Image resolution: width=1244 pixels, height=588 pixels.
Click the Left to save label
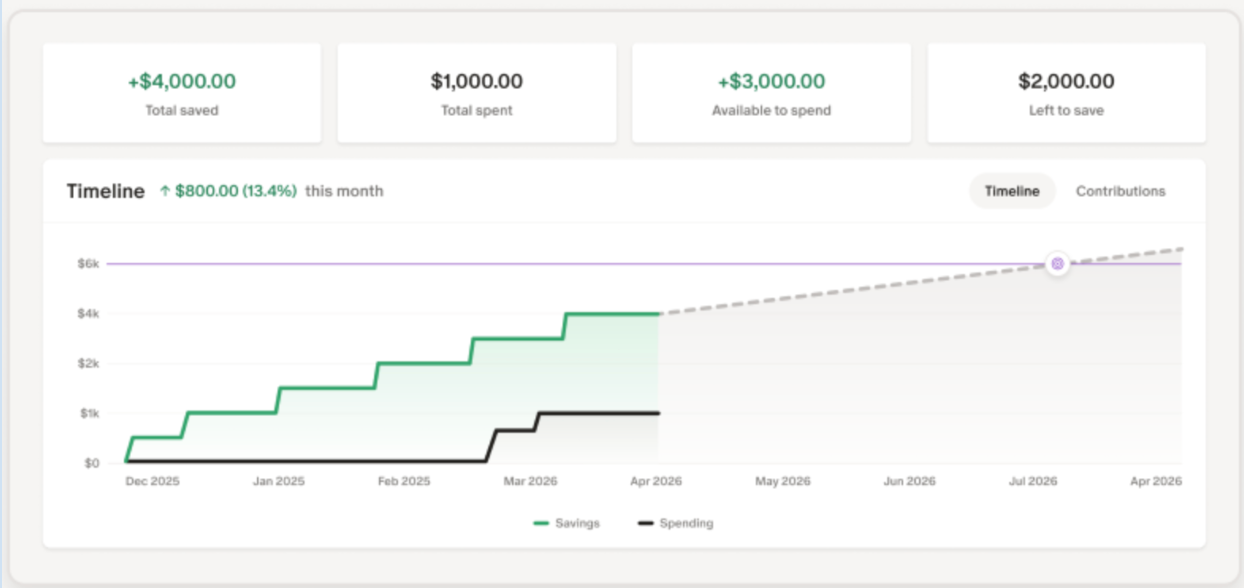click(x=1066, y=110)
